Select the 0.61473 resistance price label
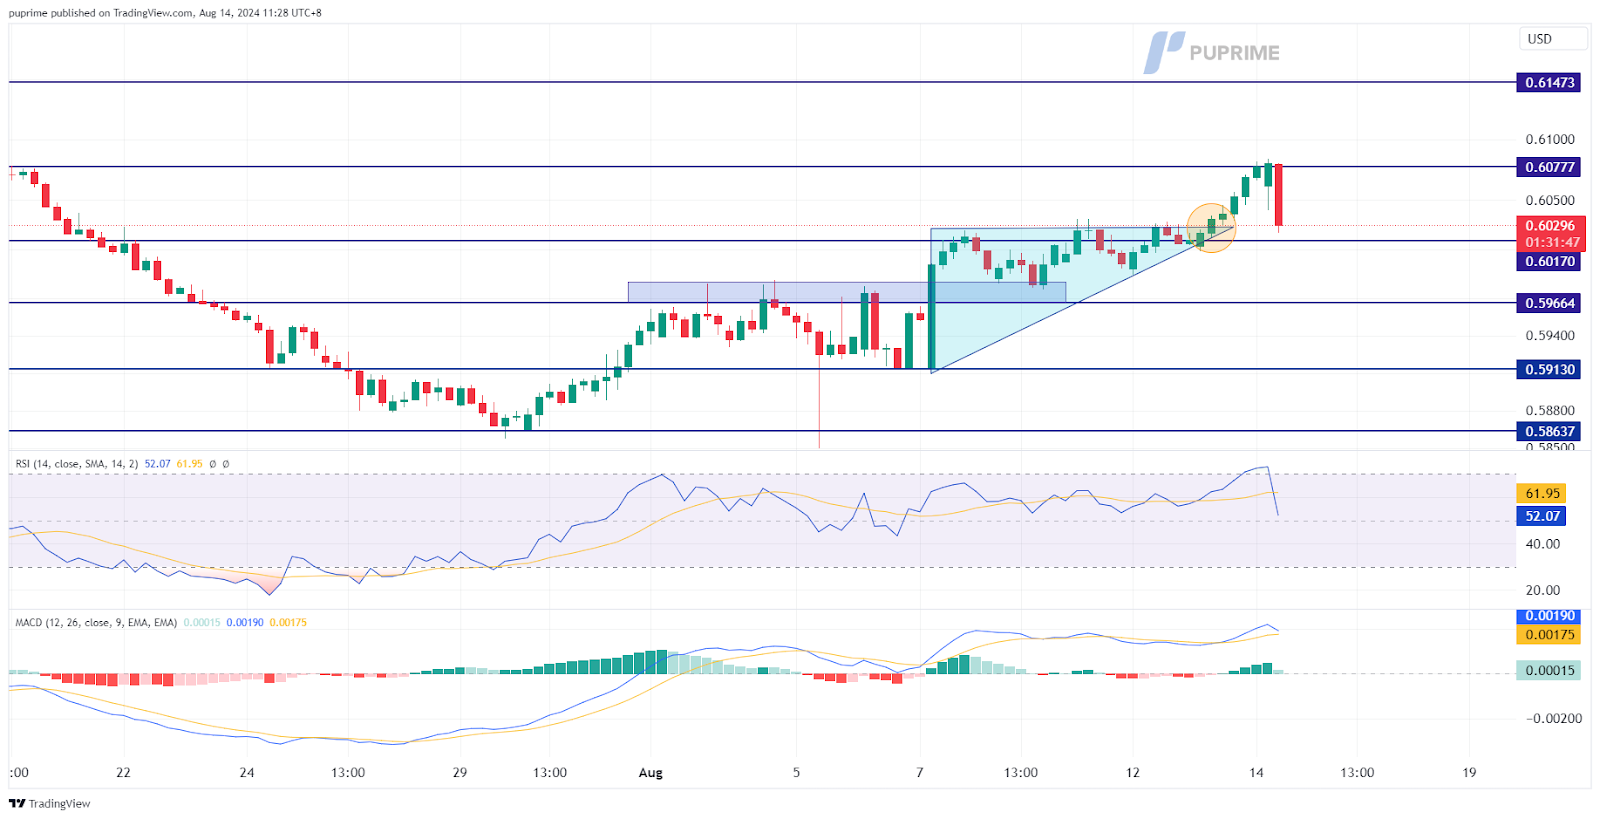 tap(1549, 83)
